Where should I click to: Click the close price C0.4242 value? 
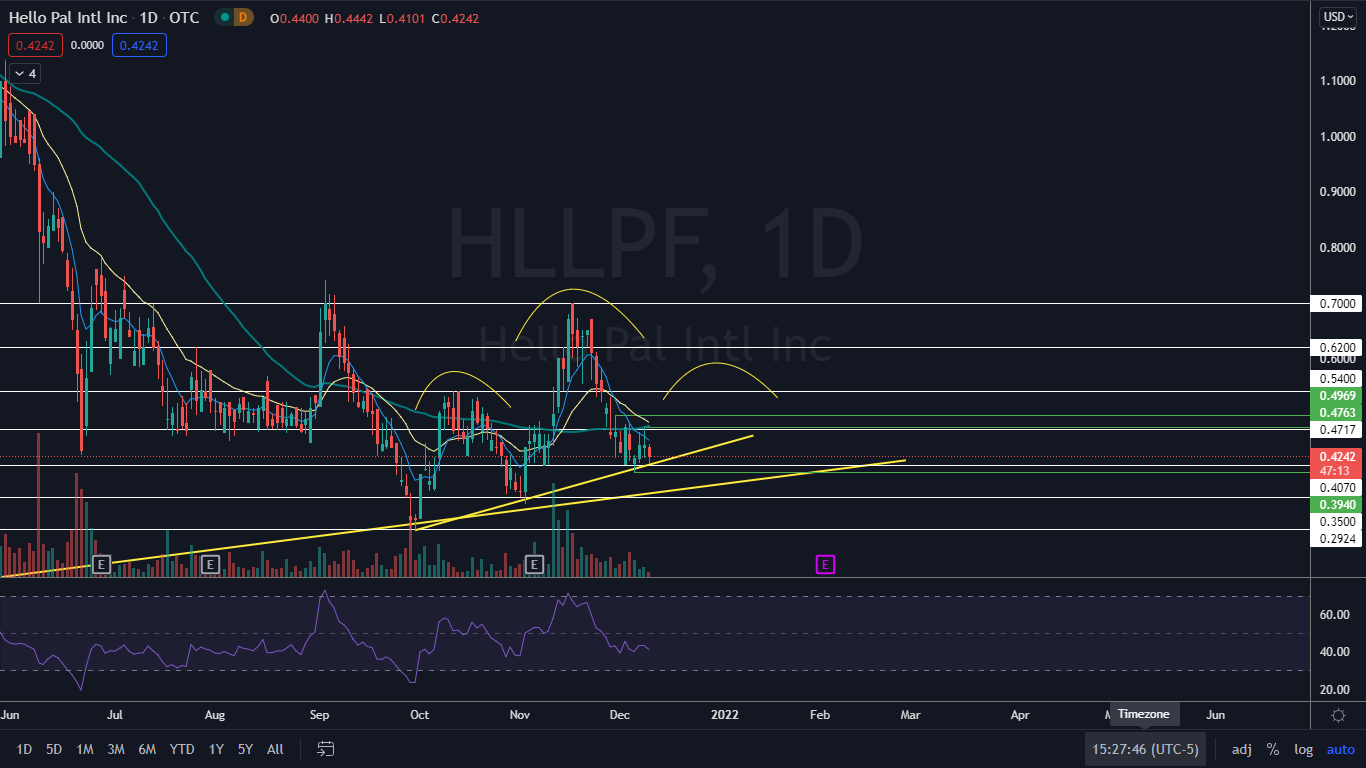(x=454, y=18)
